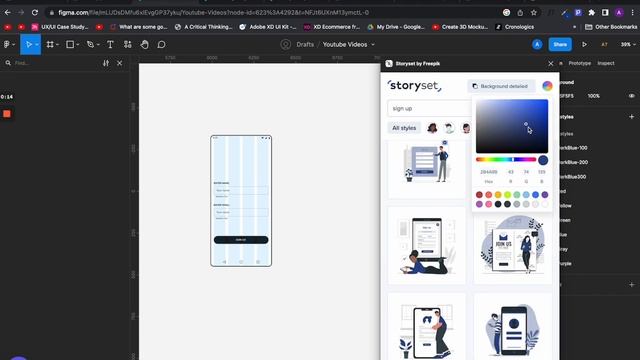Bookmark this page with the star icon
The height and width of the screenshot is (360, 640).
(533, 13)
